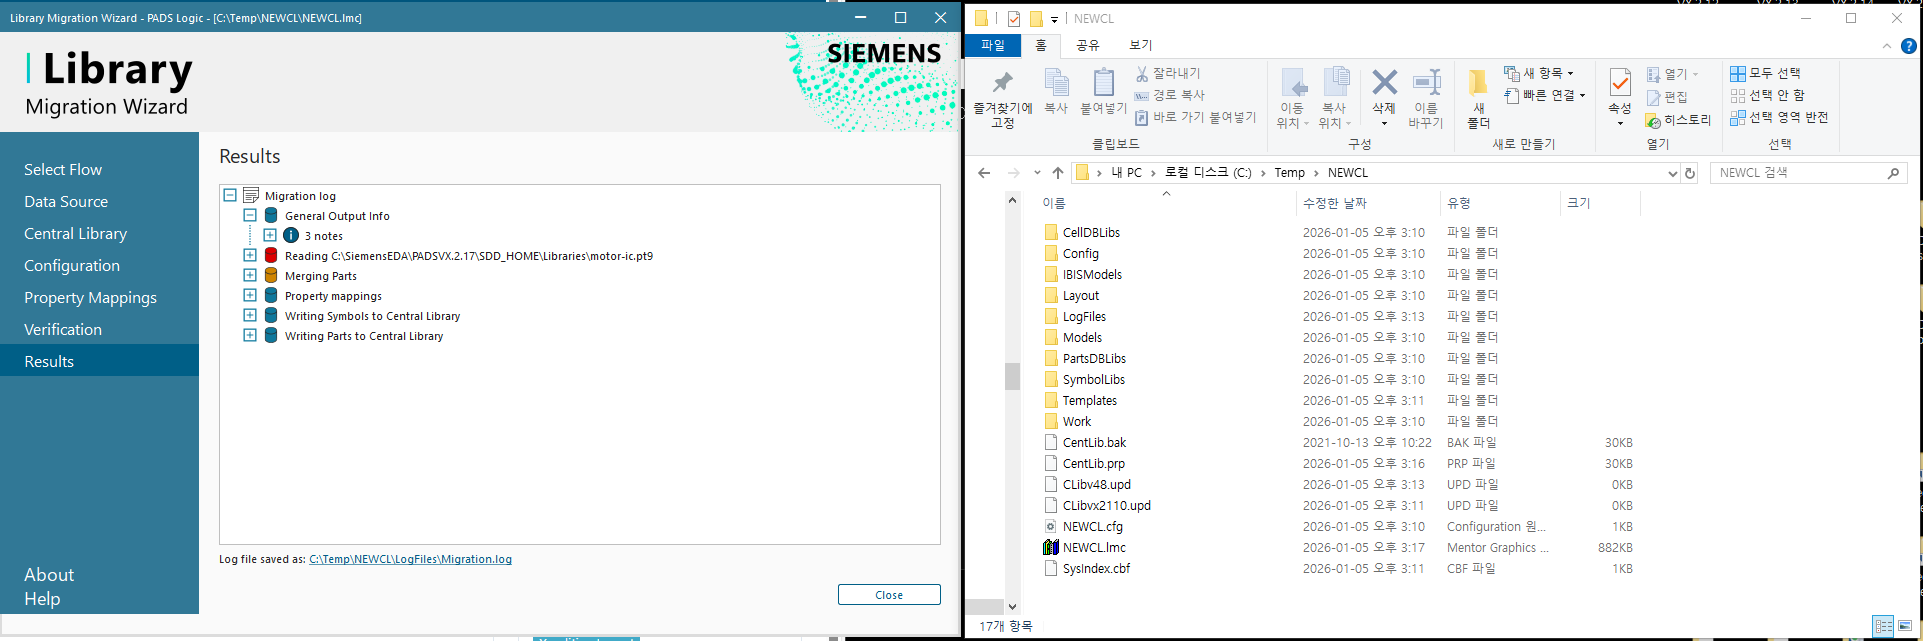Click the blue info icon beside 3 notes
The image size is (1923, 641).
coord(291,236)
